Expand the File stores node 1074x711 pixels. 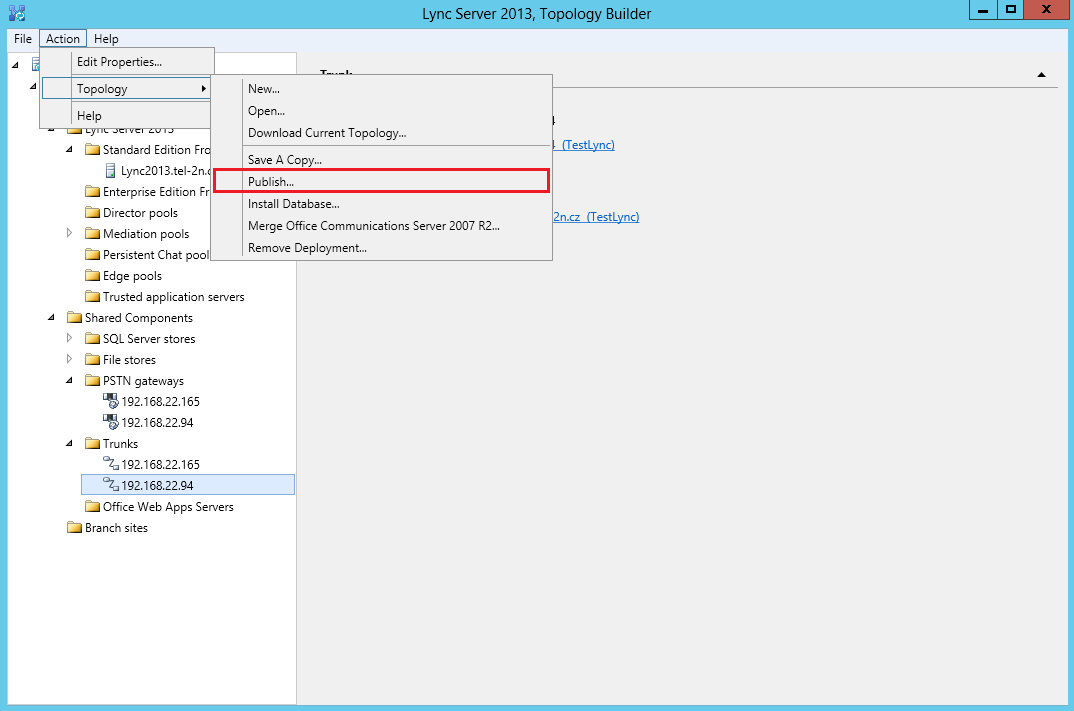[x=69, y=359]
